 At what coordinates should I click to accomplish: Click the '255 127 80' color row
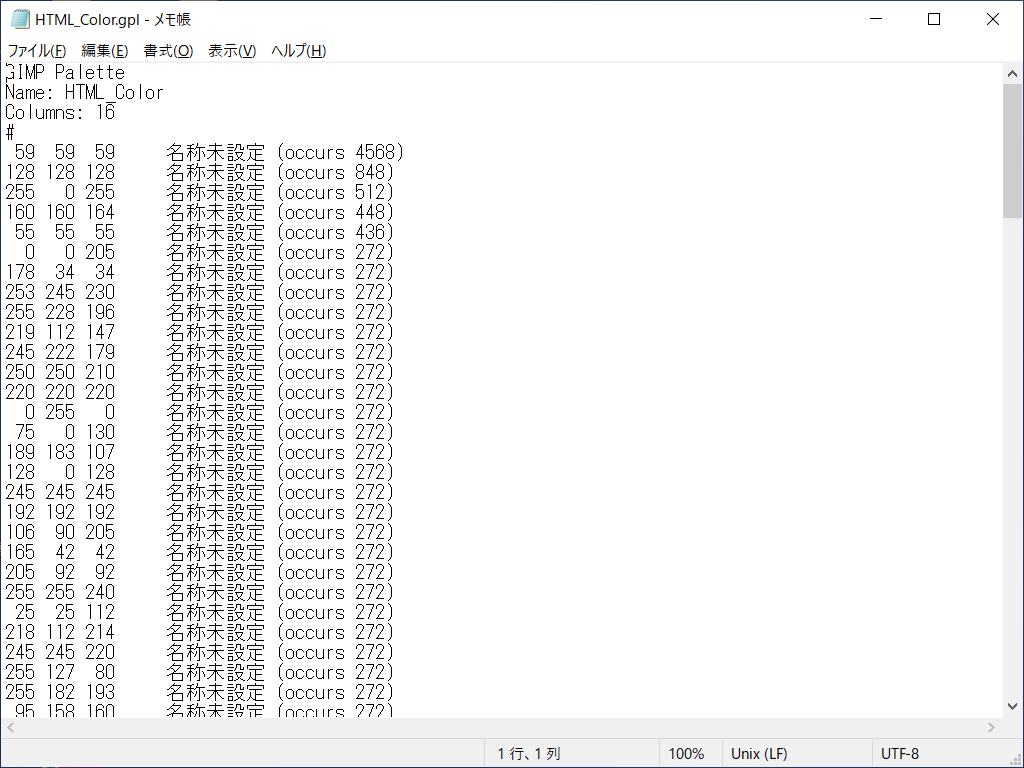tap(200, 673)
